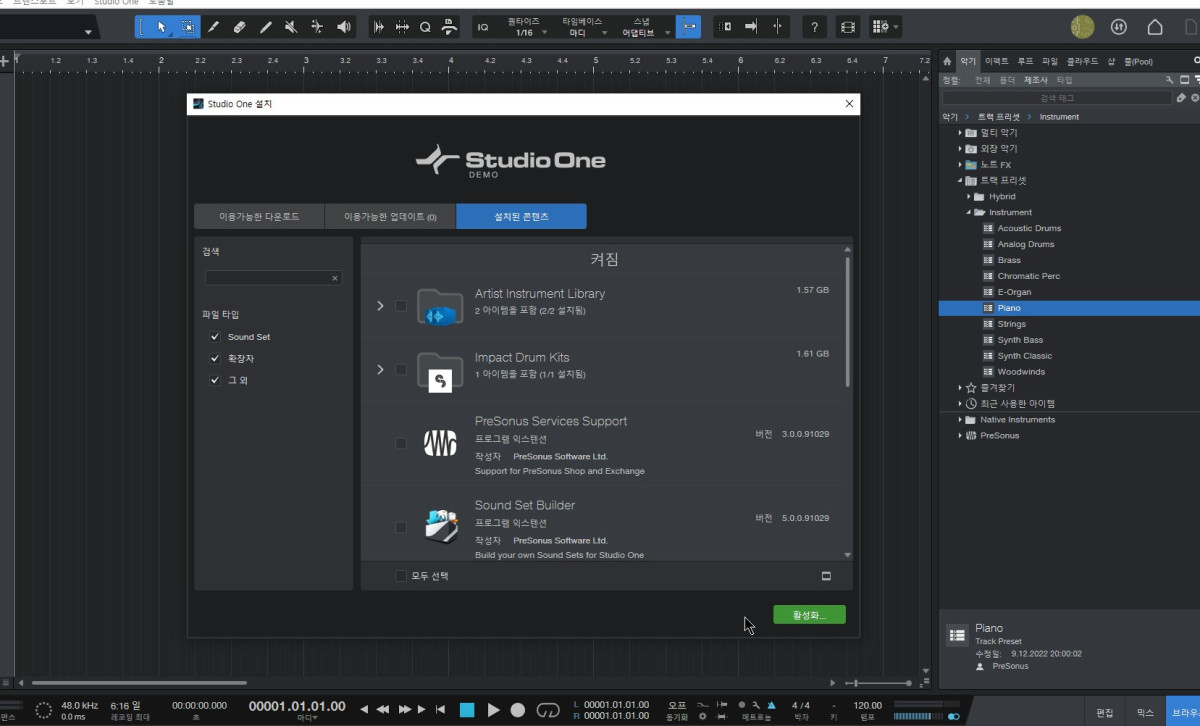Screen dimensions: 1200x726
Task: Expand the 멀티 악기 browser folder
Action: (960, 133)
